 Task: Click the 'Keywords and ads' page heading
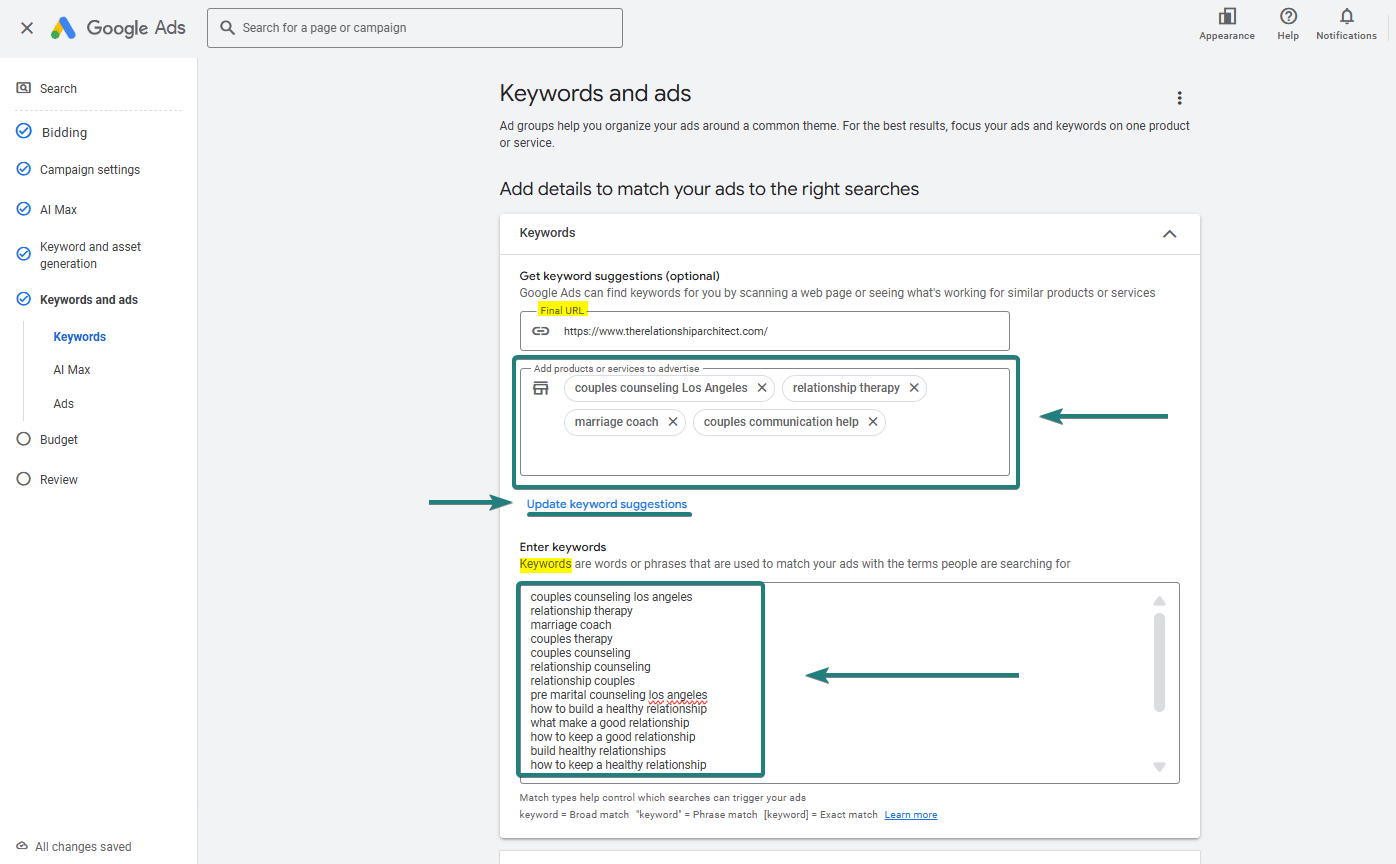coord(595,94)
